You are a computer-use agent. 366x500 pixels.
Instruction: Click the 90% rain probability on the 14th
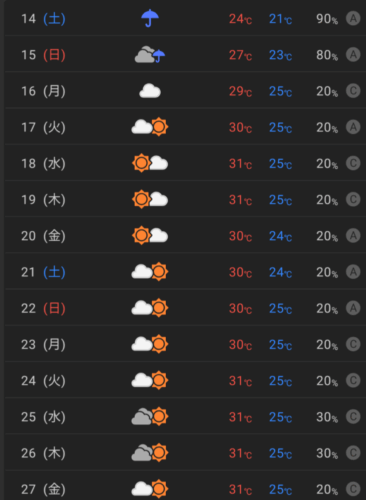[327, 19]
